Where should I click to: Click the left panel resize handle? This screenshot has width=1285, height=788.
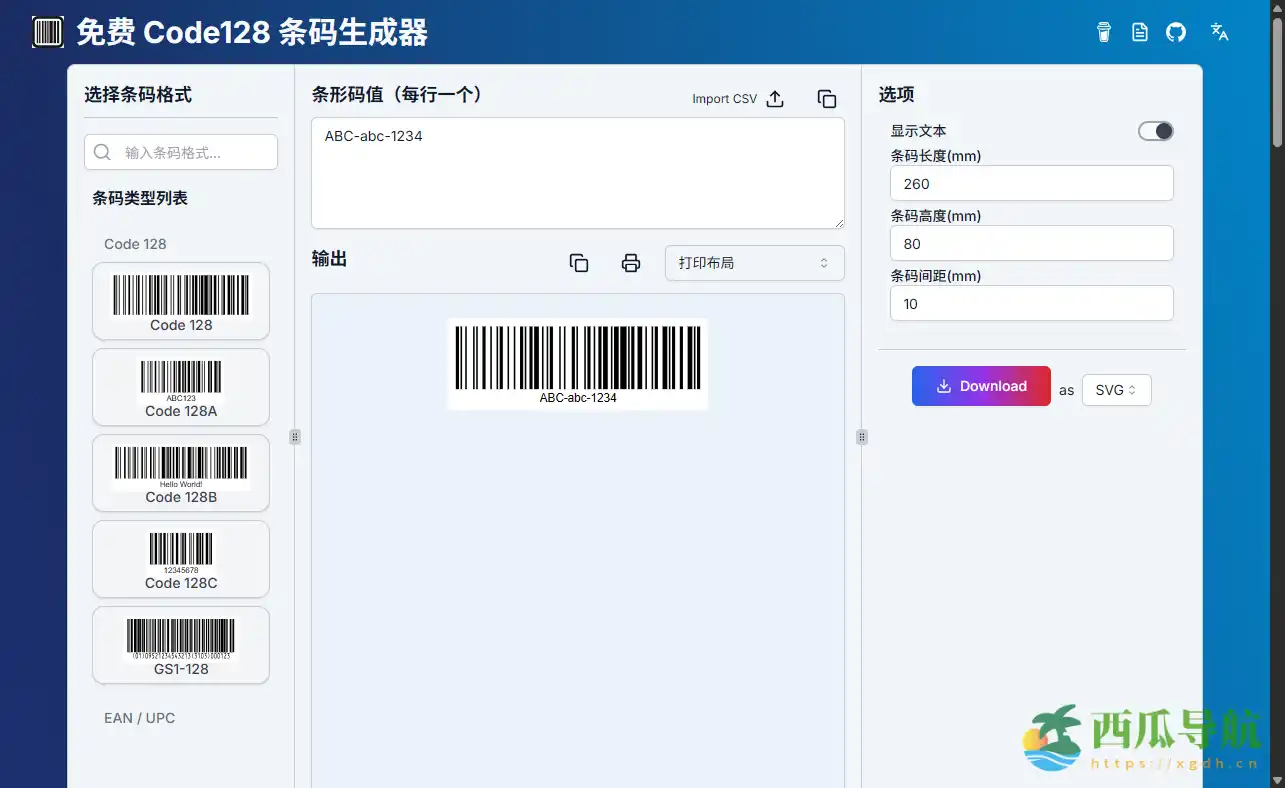(x=295, y=437)
